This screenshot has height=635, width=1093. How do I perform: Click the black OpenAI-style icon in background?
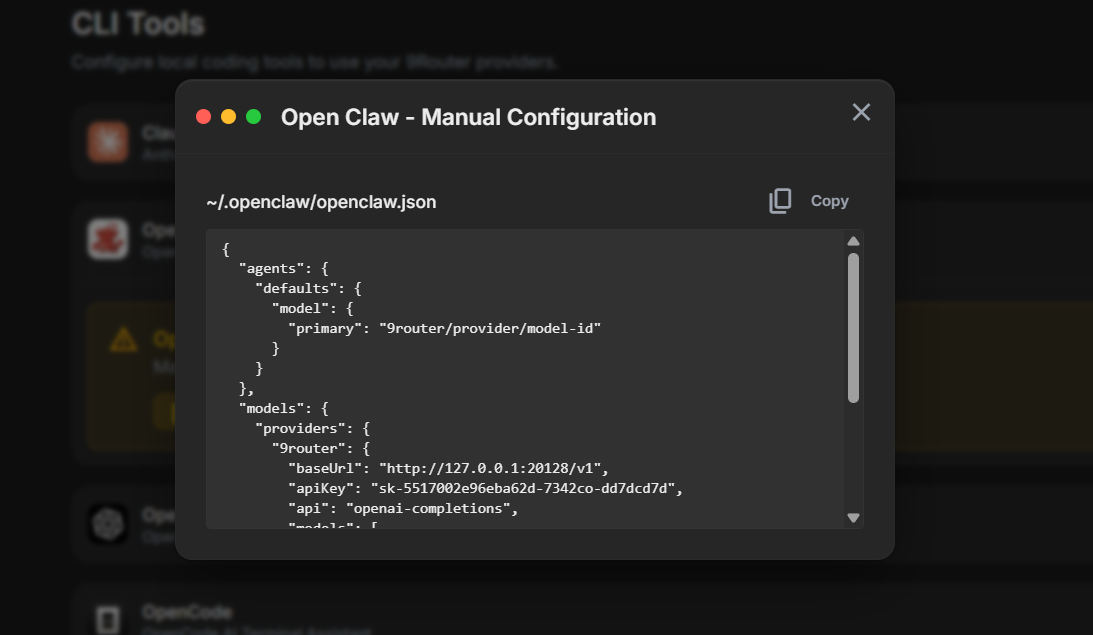click(x=108, y=524)
